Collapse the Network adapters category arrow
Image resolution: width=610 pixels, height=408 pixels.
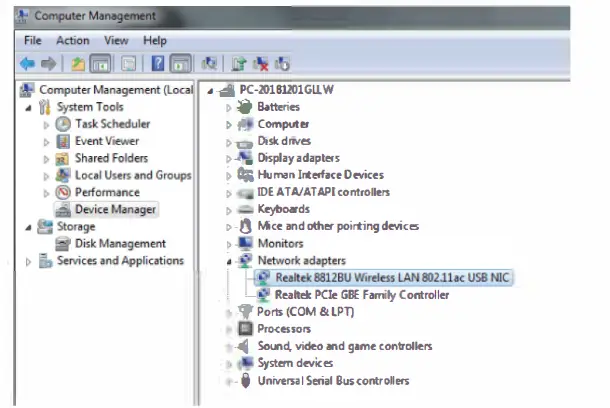pyautogui.click(x=229, y=262)
